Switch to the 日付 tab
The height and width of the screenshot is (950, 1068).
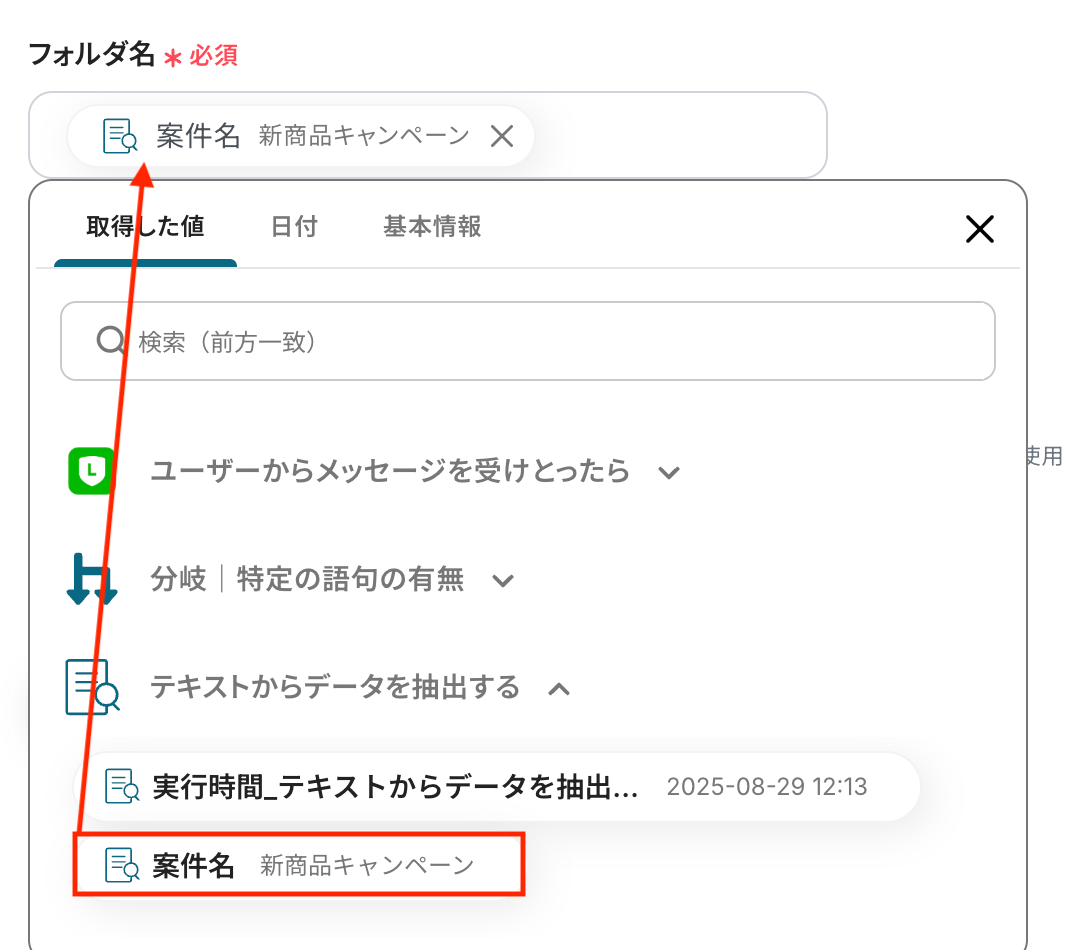[x=294, y=227]
